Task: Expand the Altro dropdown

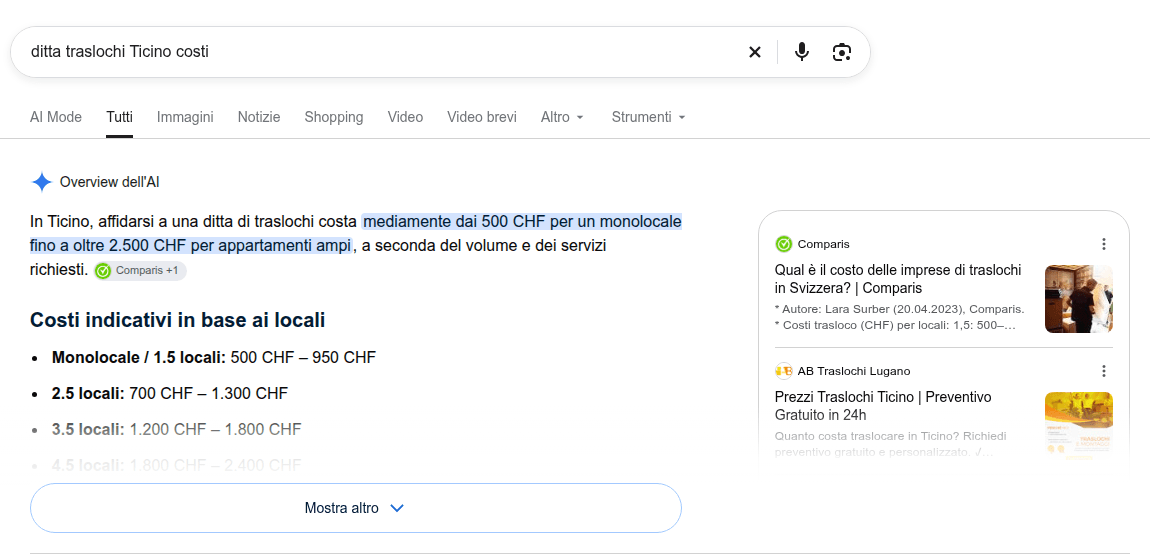Action: click(563, 117)
